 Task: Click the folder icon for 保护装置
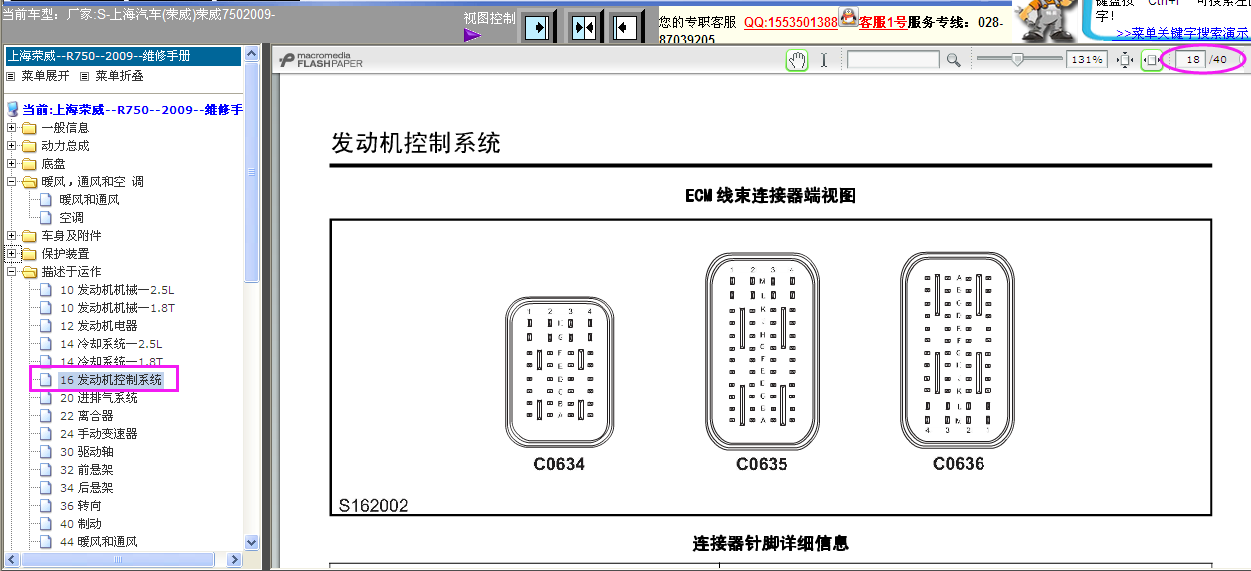(29, 254)
